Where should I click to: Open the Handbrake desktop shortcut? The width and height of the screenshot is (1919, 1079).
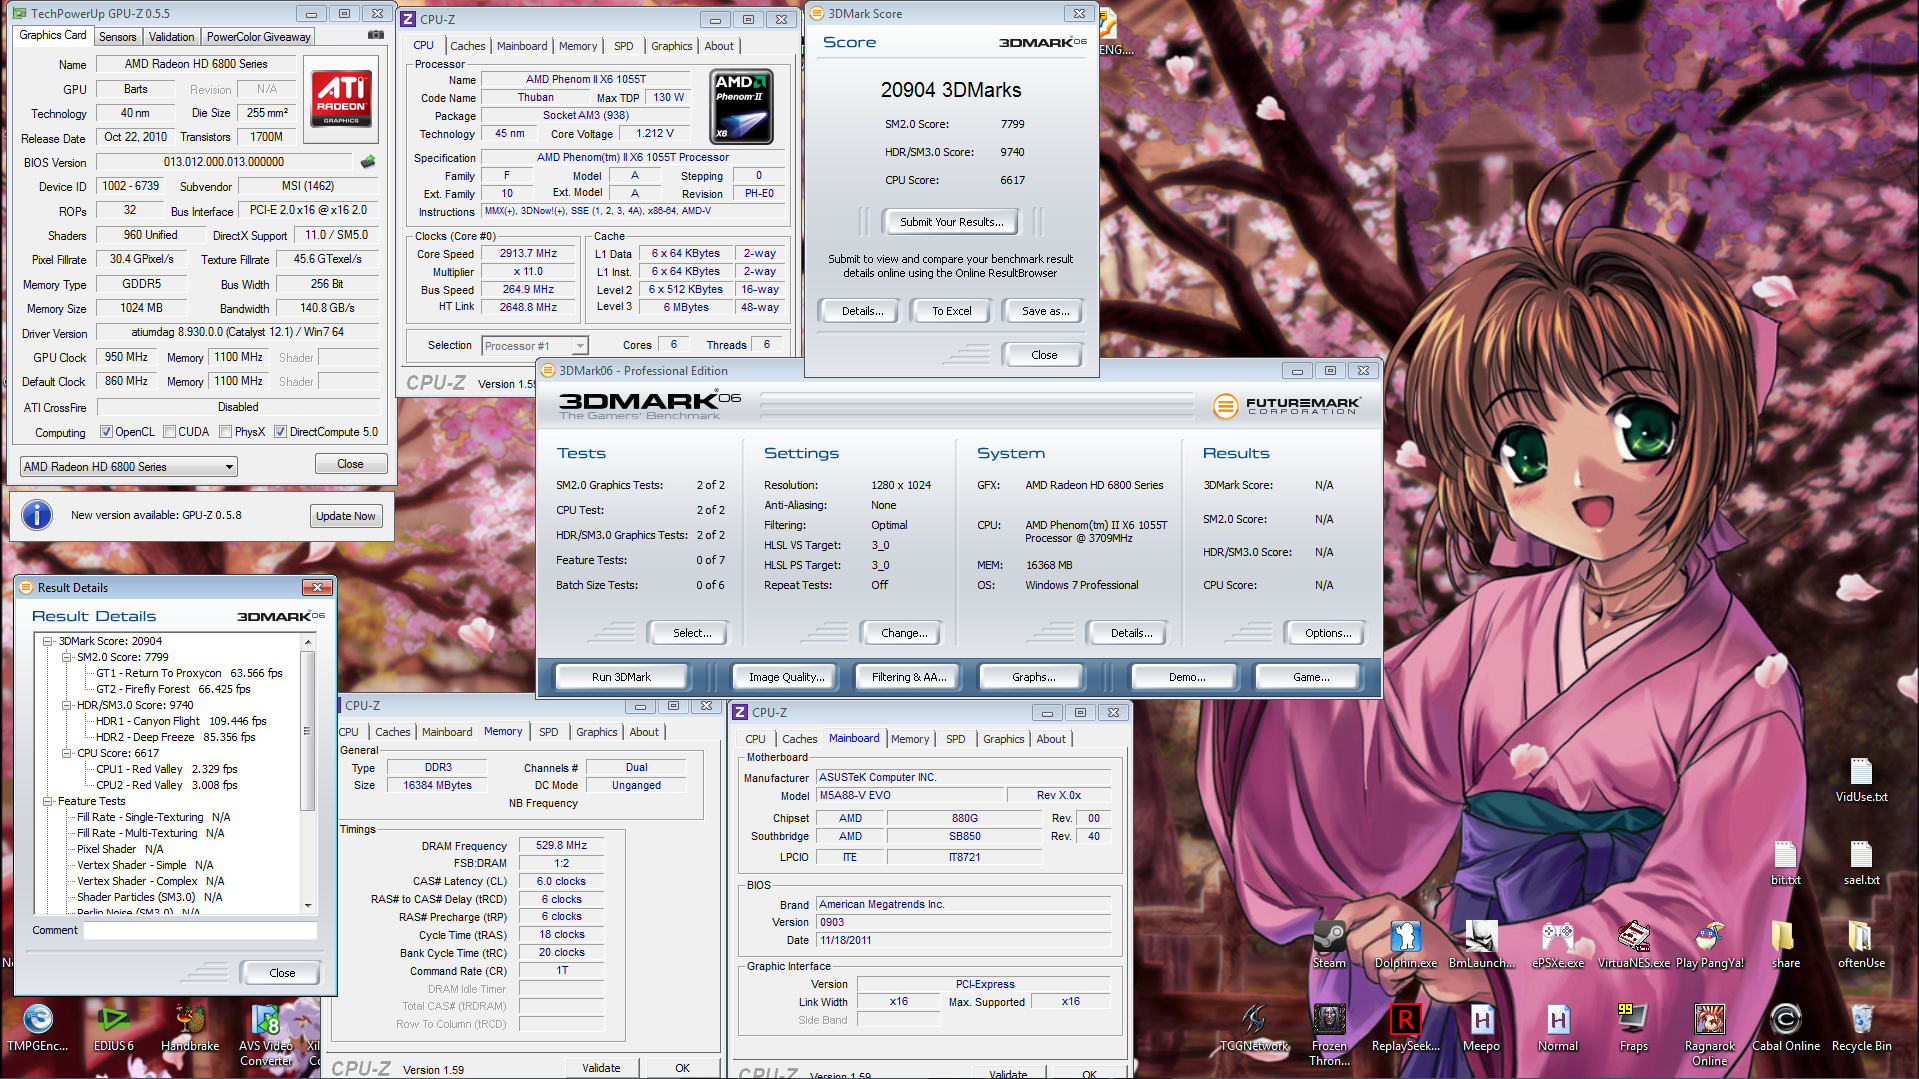(189, 1028)
